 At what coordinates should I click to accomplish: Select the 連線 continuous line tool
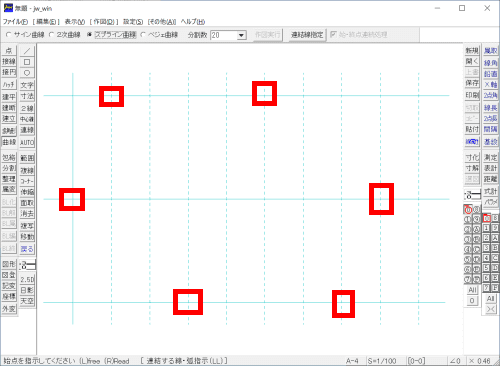coord(27,130)
